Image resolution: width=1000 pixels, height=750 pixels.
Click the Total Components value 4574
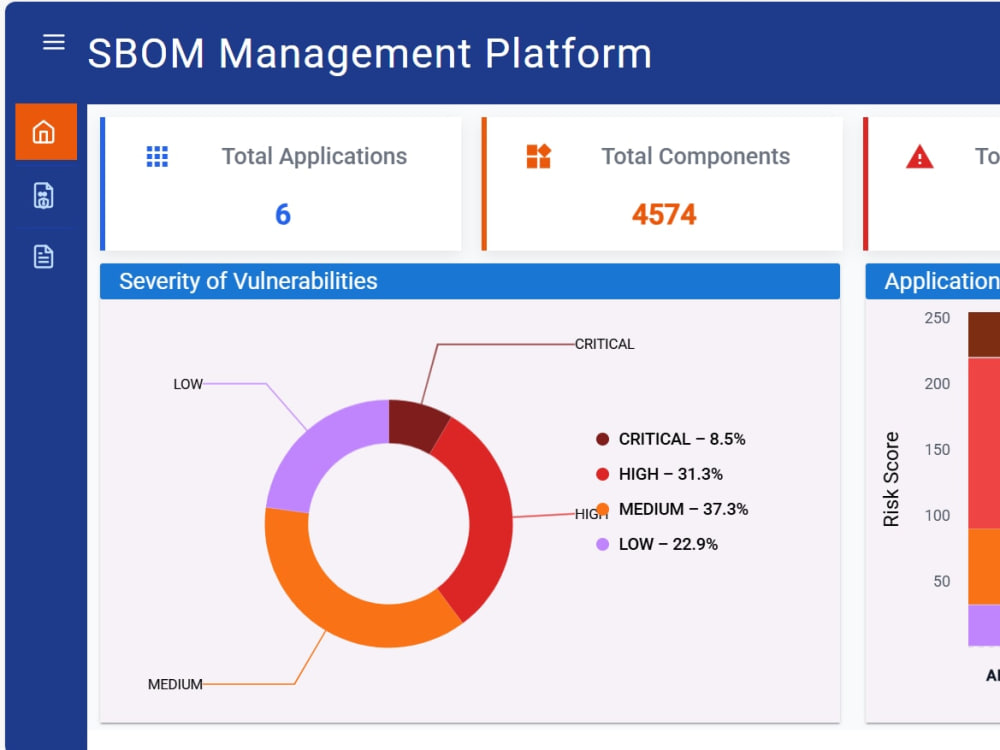(664, 214)
